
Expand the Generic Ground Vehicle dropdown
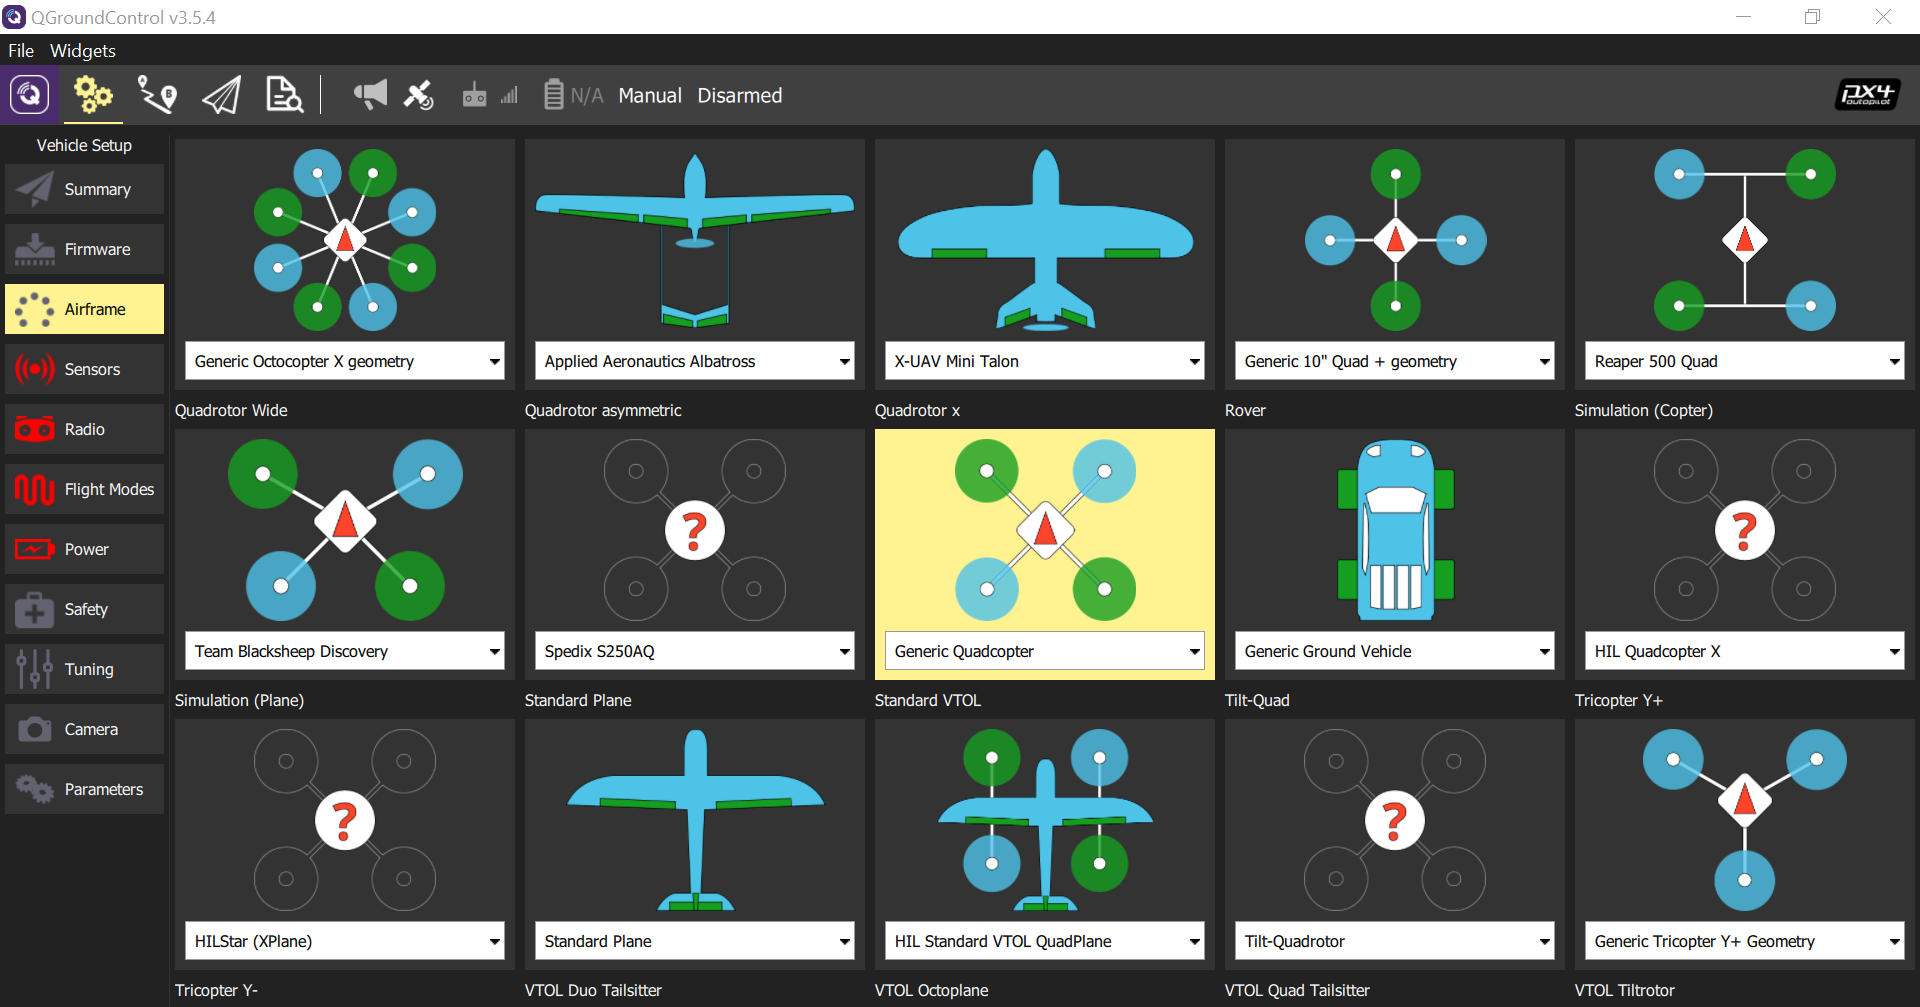pos(1395,651)
